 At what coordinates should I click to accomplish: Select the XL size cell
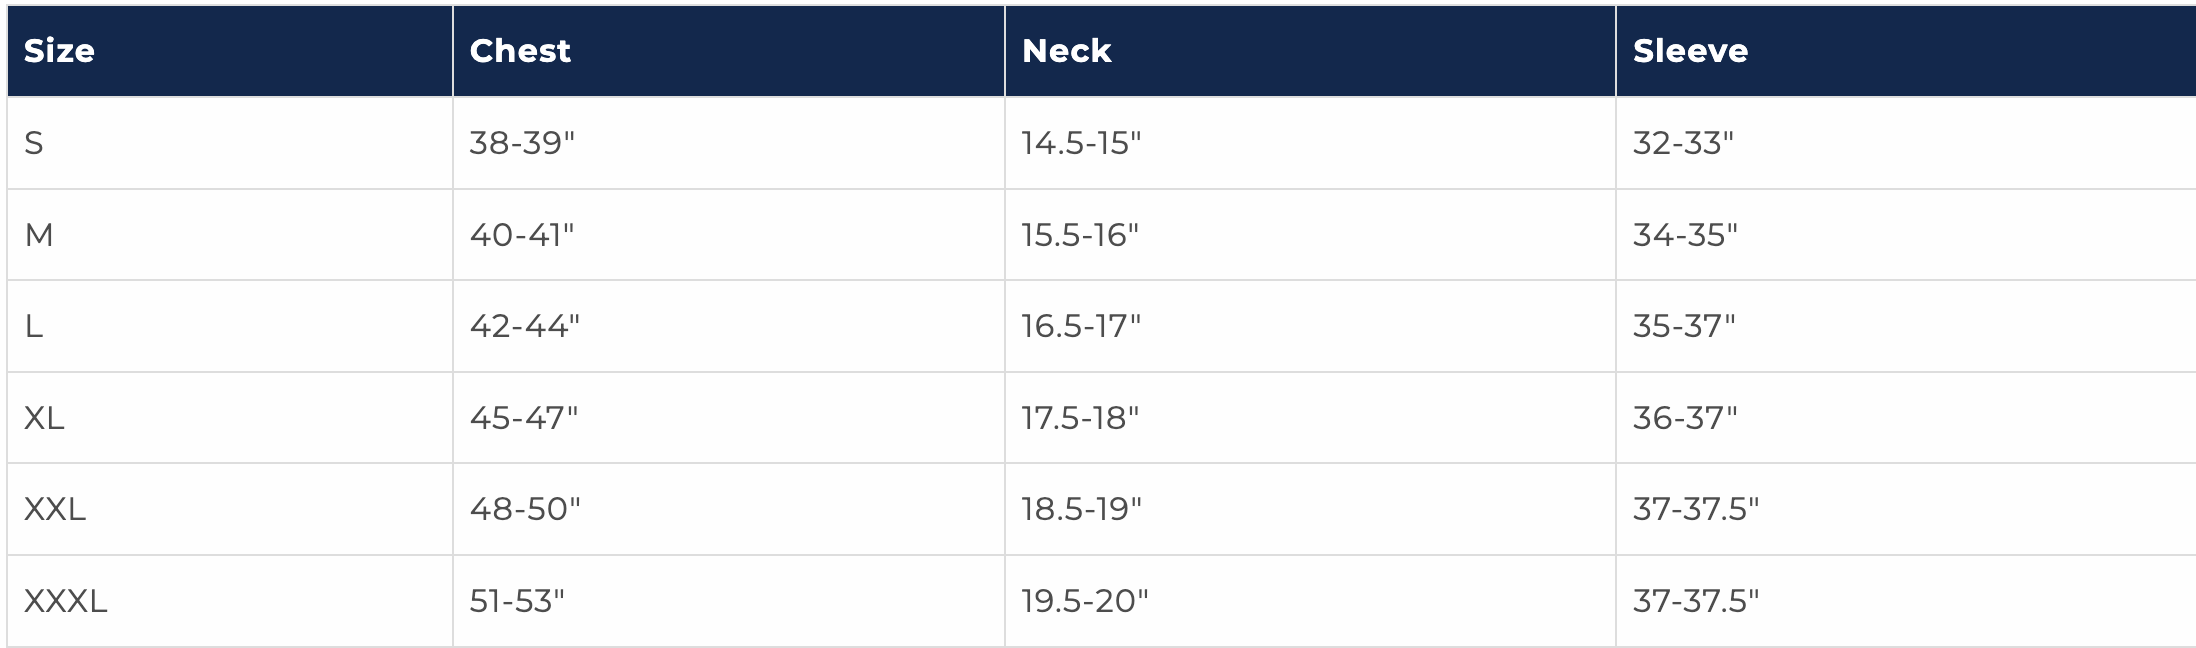[44, 418]
